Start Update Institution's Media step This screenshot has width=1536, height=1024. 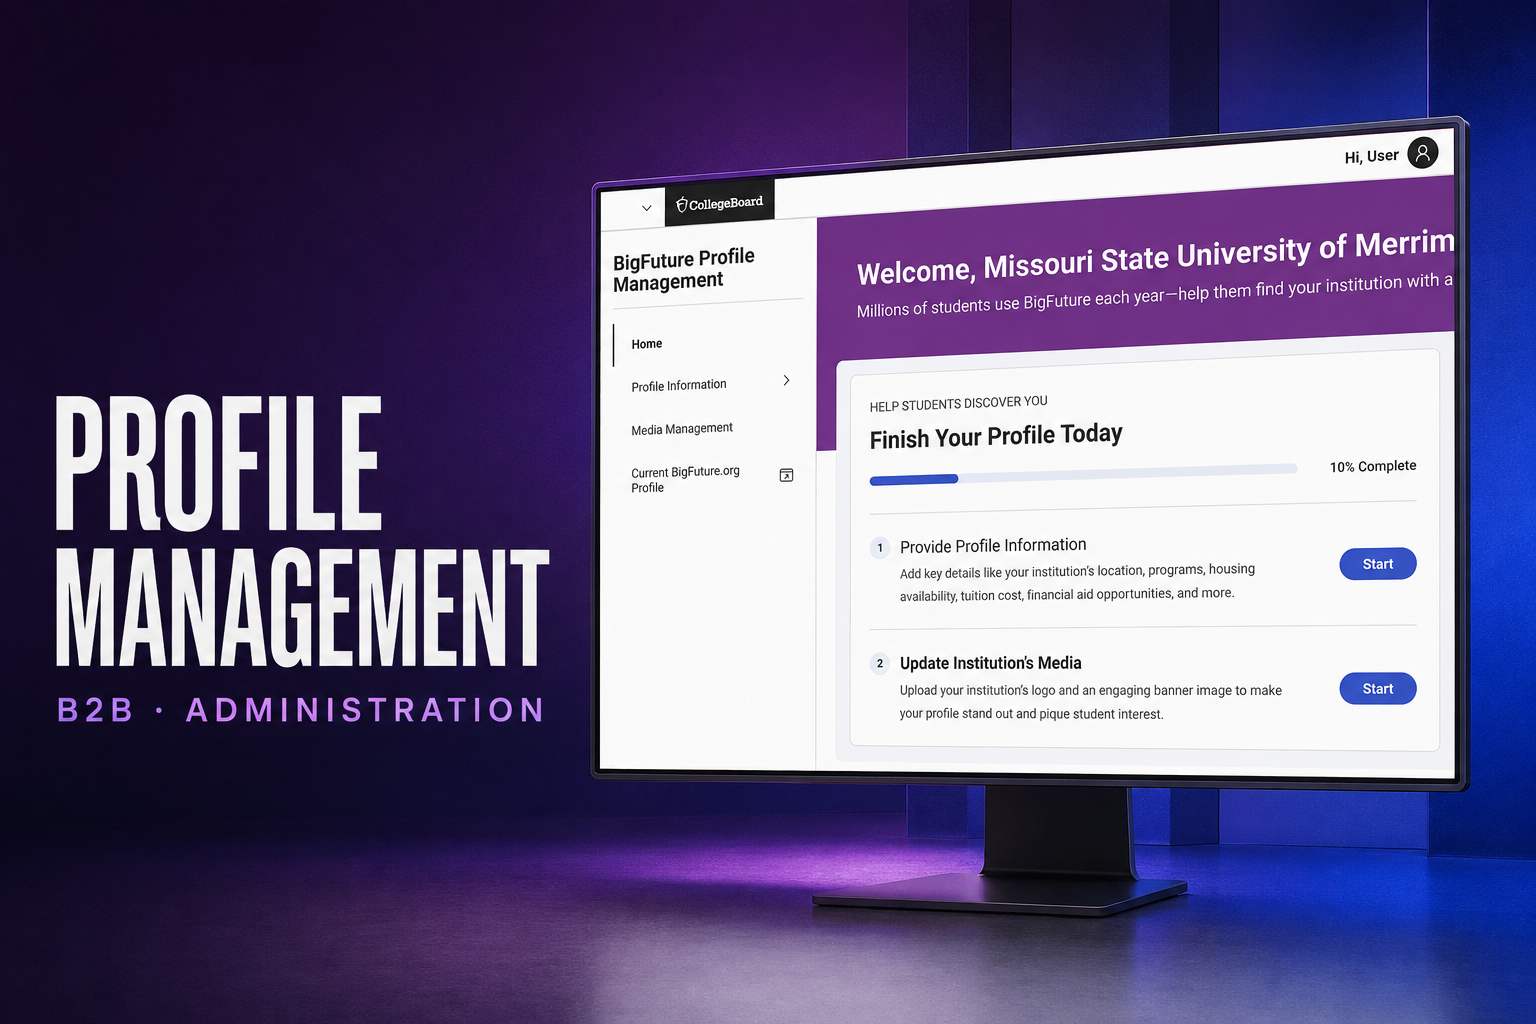click(1377, 689)
